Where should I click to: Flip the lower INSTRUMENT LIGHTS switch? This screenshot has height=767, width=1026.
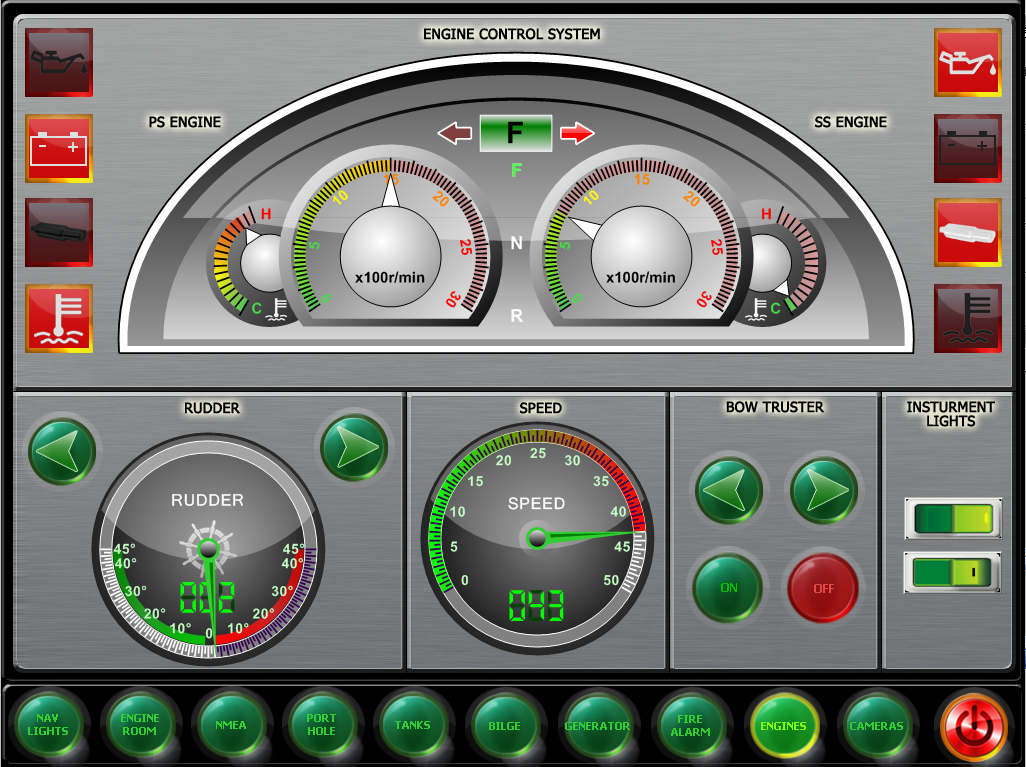[952, 570]
